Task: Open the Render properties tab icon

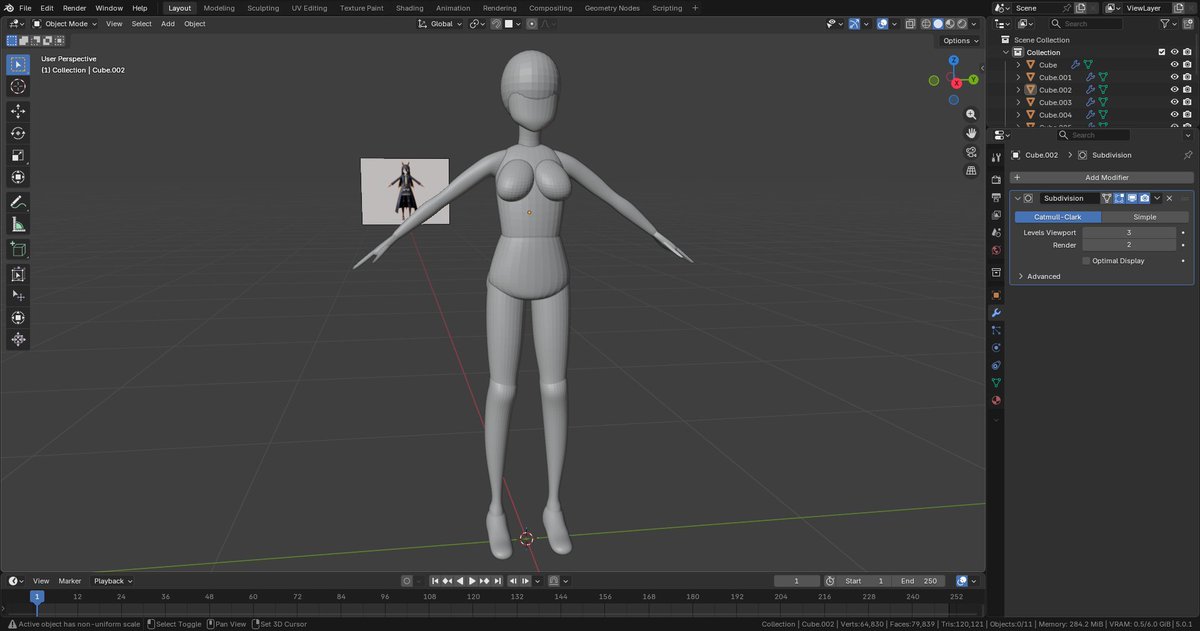Action: (x=996, y=180)
